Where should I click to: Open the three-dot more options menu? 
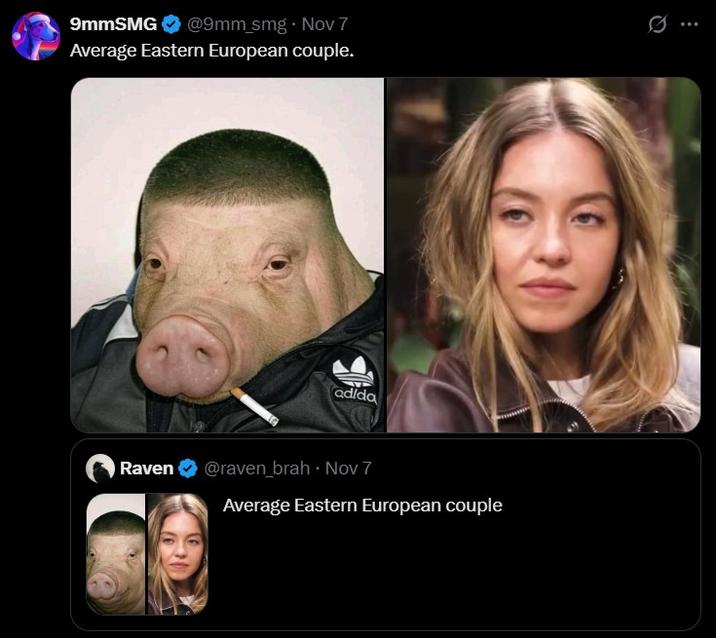click(x=689, y=24)
